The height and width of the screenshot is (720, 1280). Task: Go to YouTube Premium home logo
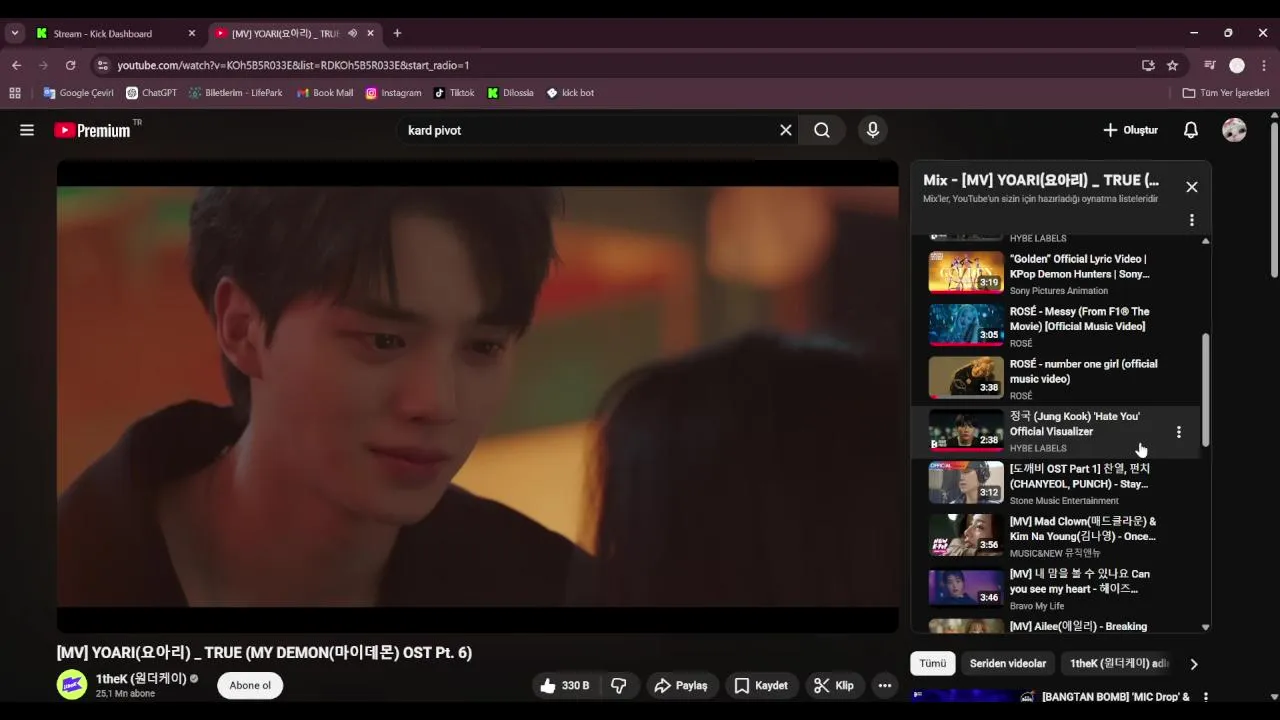tap(92, 130)
